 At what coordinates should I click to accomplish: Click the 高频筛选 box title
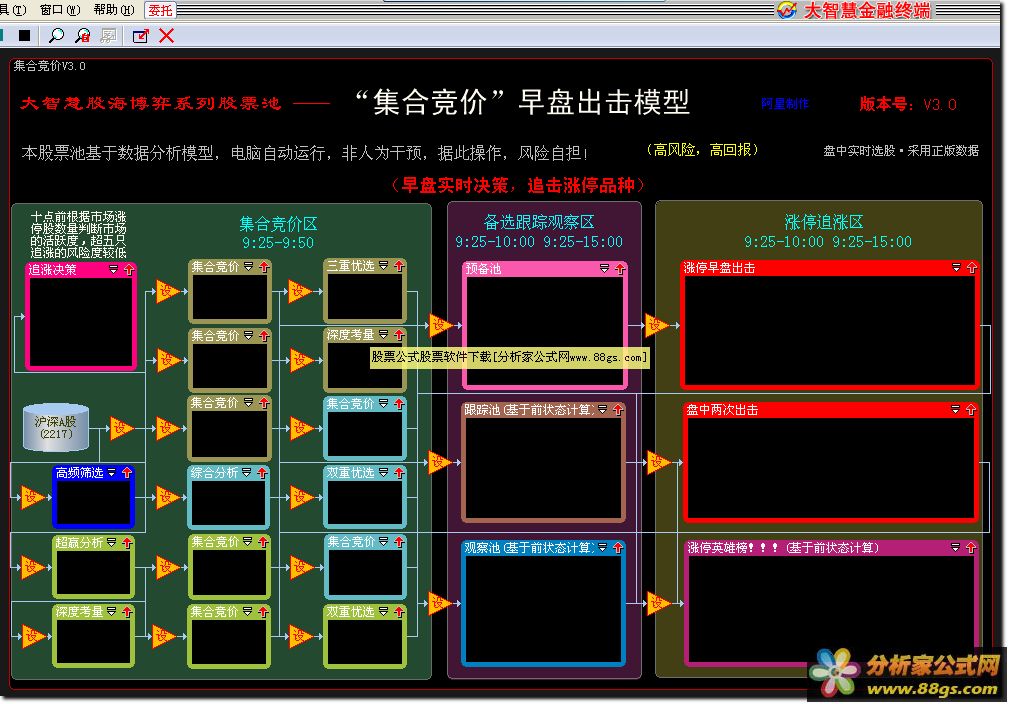[x=79, y=473]
